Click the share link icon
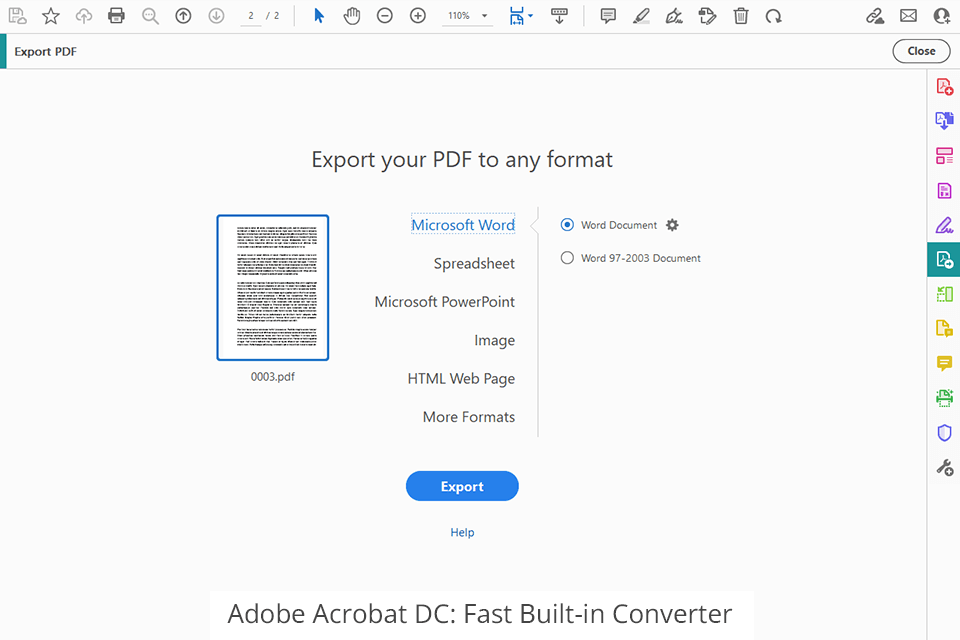Image resolution: width=960 pixels, height=640 pixels. point(875,16)
